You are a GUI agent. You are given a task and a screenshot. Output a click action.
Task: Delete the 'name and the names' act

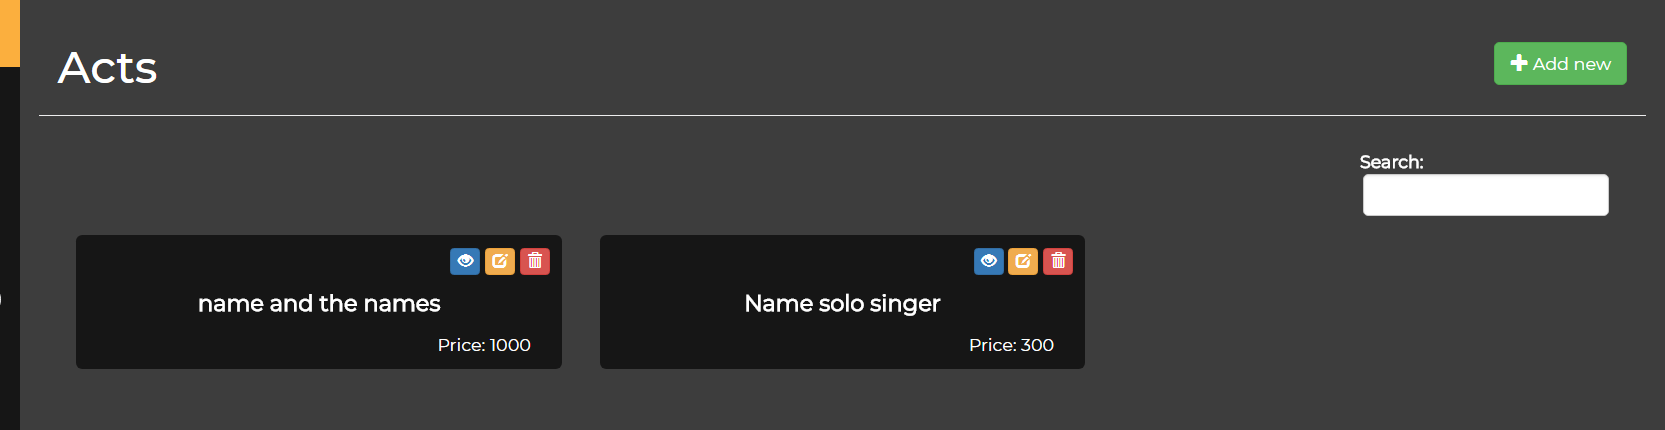pyautogui.click(x=535, y=261)
